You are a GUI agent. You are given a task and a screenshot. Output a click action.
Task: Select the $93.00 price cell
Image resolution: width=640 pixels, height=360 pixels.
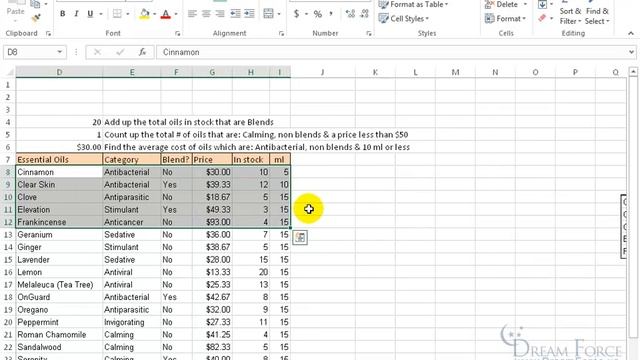[x=212, y=222]
